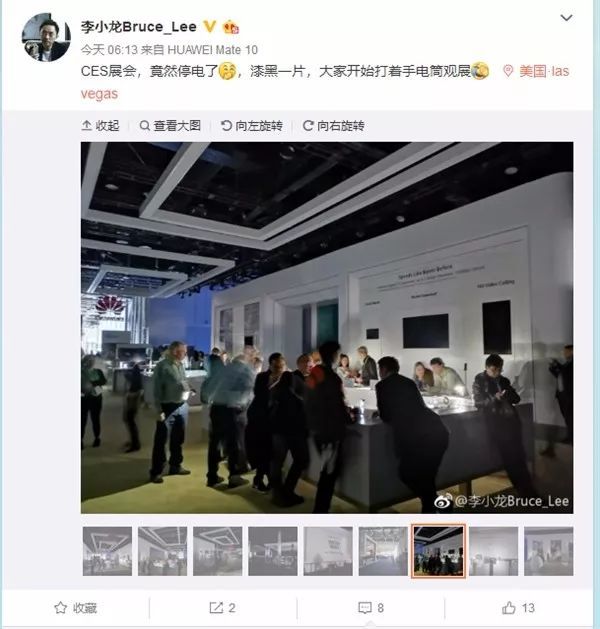
Task: Select the third thumbnail in the strip
Action: (x=217, y=551)
